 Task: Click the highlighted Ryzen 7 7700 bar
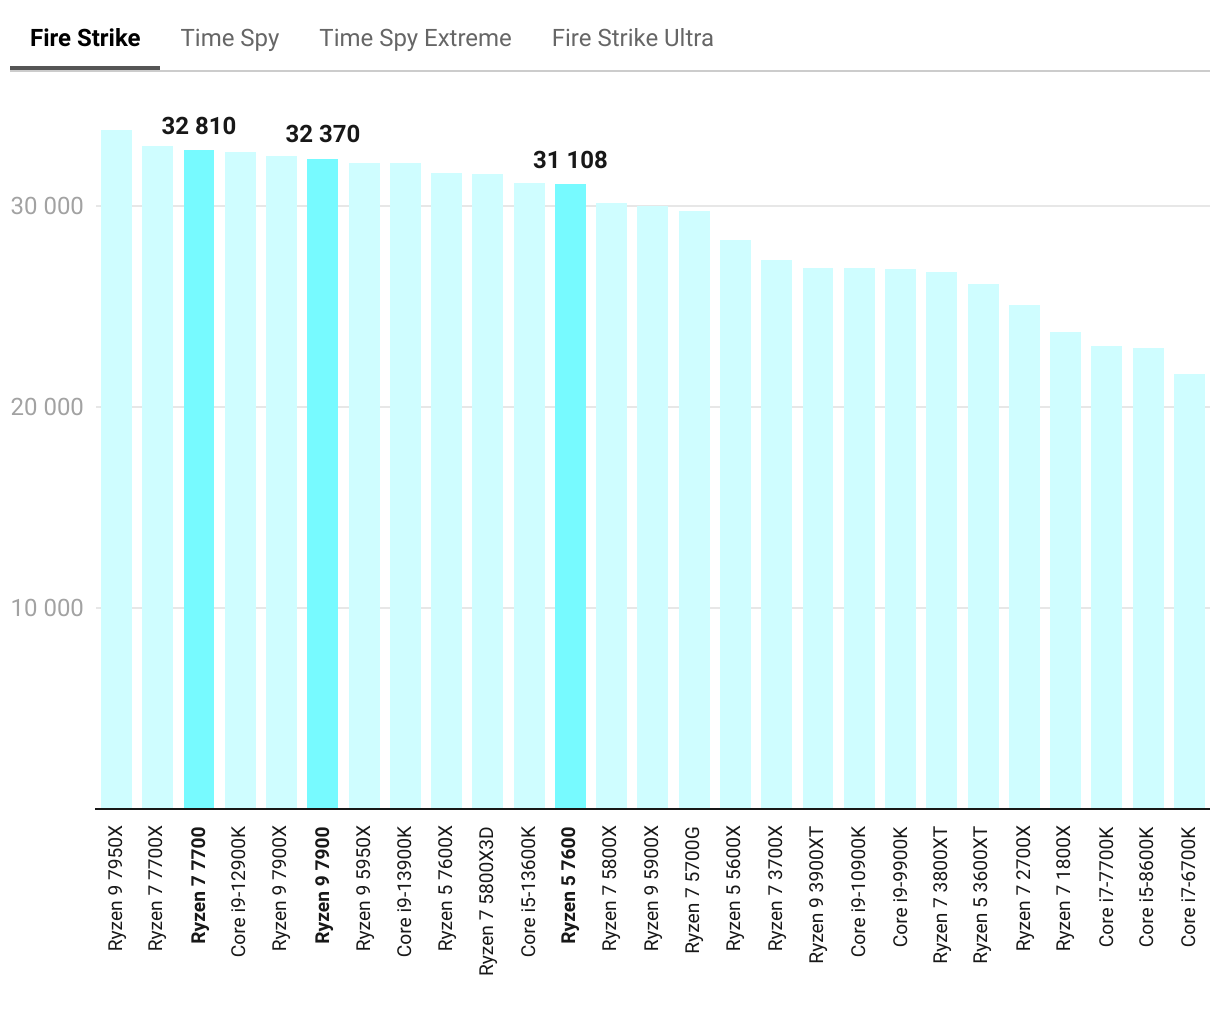199,478
